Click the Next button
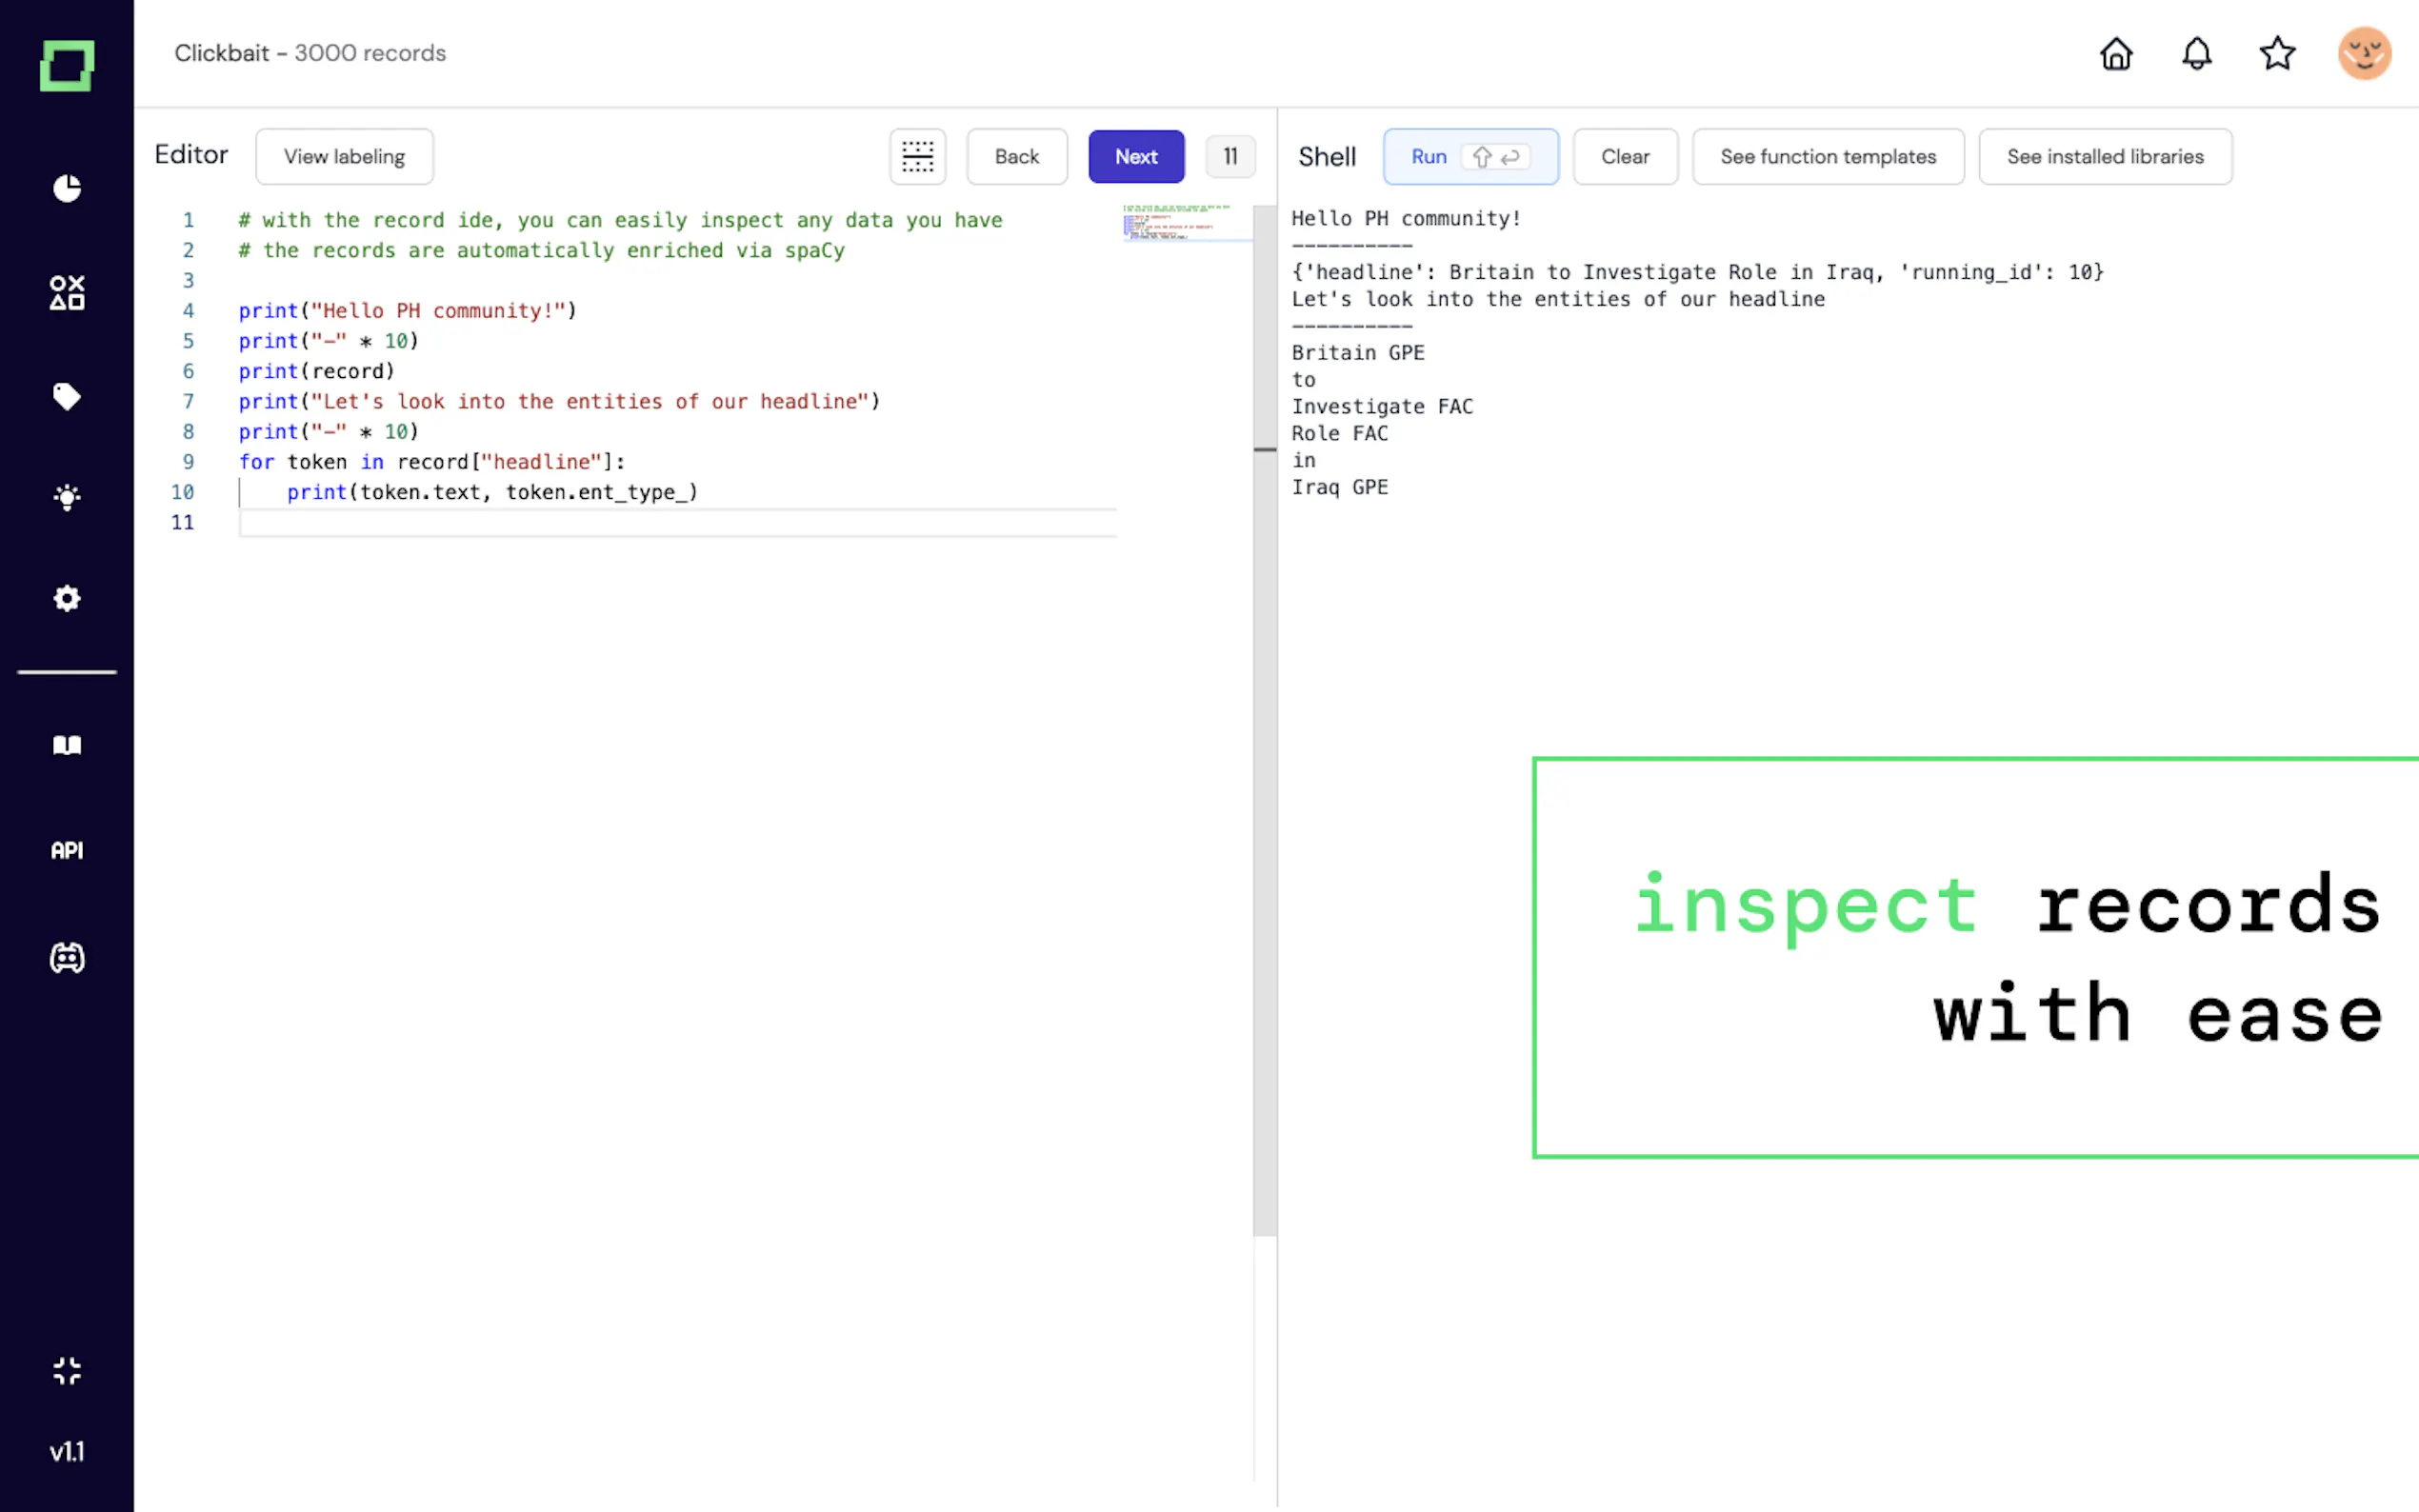 [x=1136, y=156]
